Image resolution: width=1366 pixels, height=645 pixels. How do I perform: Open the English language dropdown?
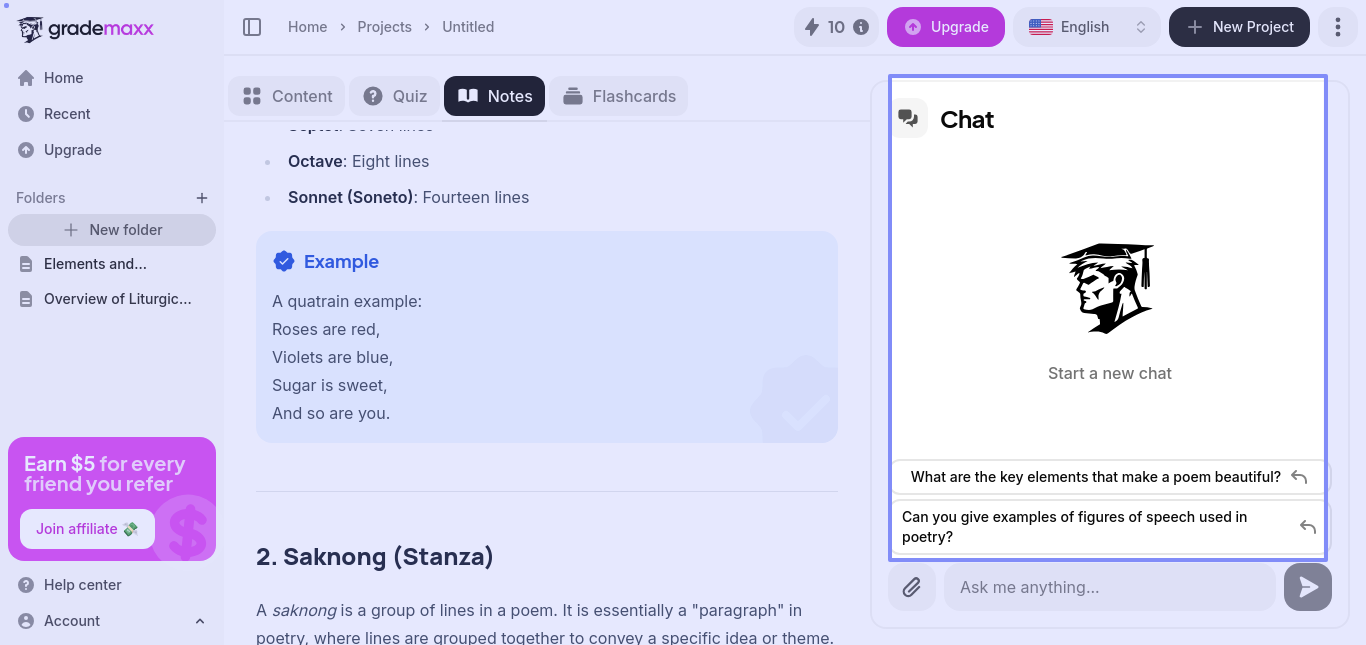tap(1086, 27)
